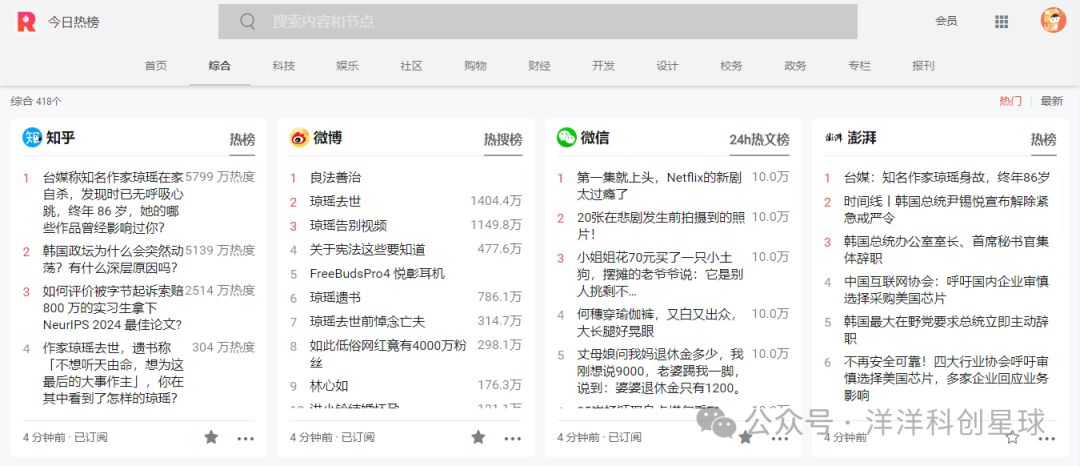Open the 报刊 tab
The height and width of the screenshot is (466, 1080).
pyautogui.click(x=924, y=66)
